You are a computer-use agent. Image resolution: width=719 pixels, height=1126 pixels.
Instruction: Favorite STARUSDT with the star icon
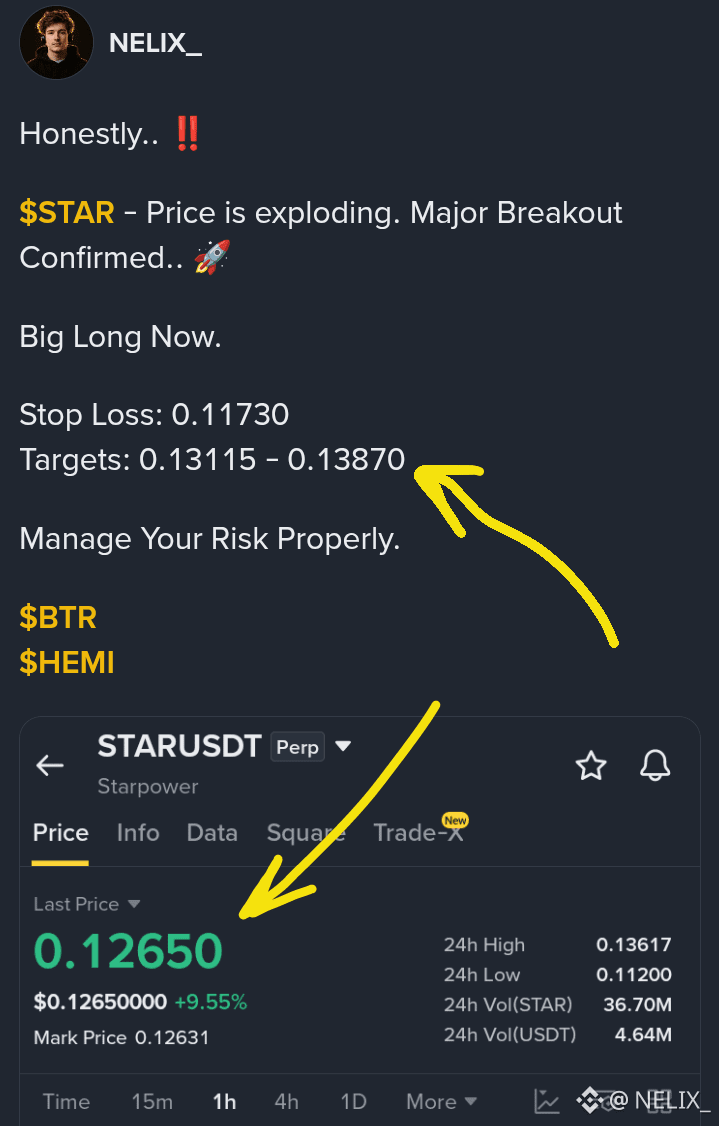[x=591, y=766]
